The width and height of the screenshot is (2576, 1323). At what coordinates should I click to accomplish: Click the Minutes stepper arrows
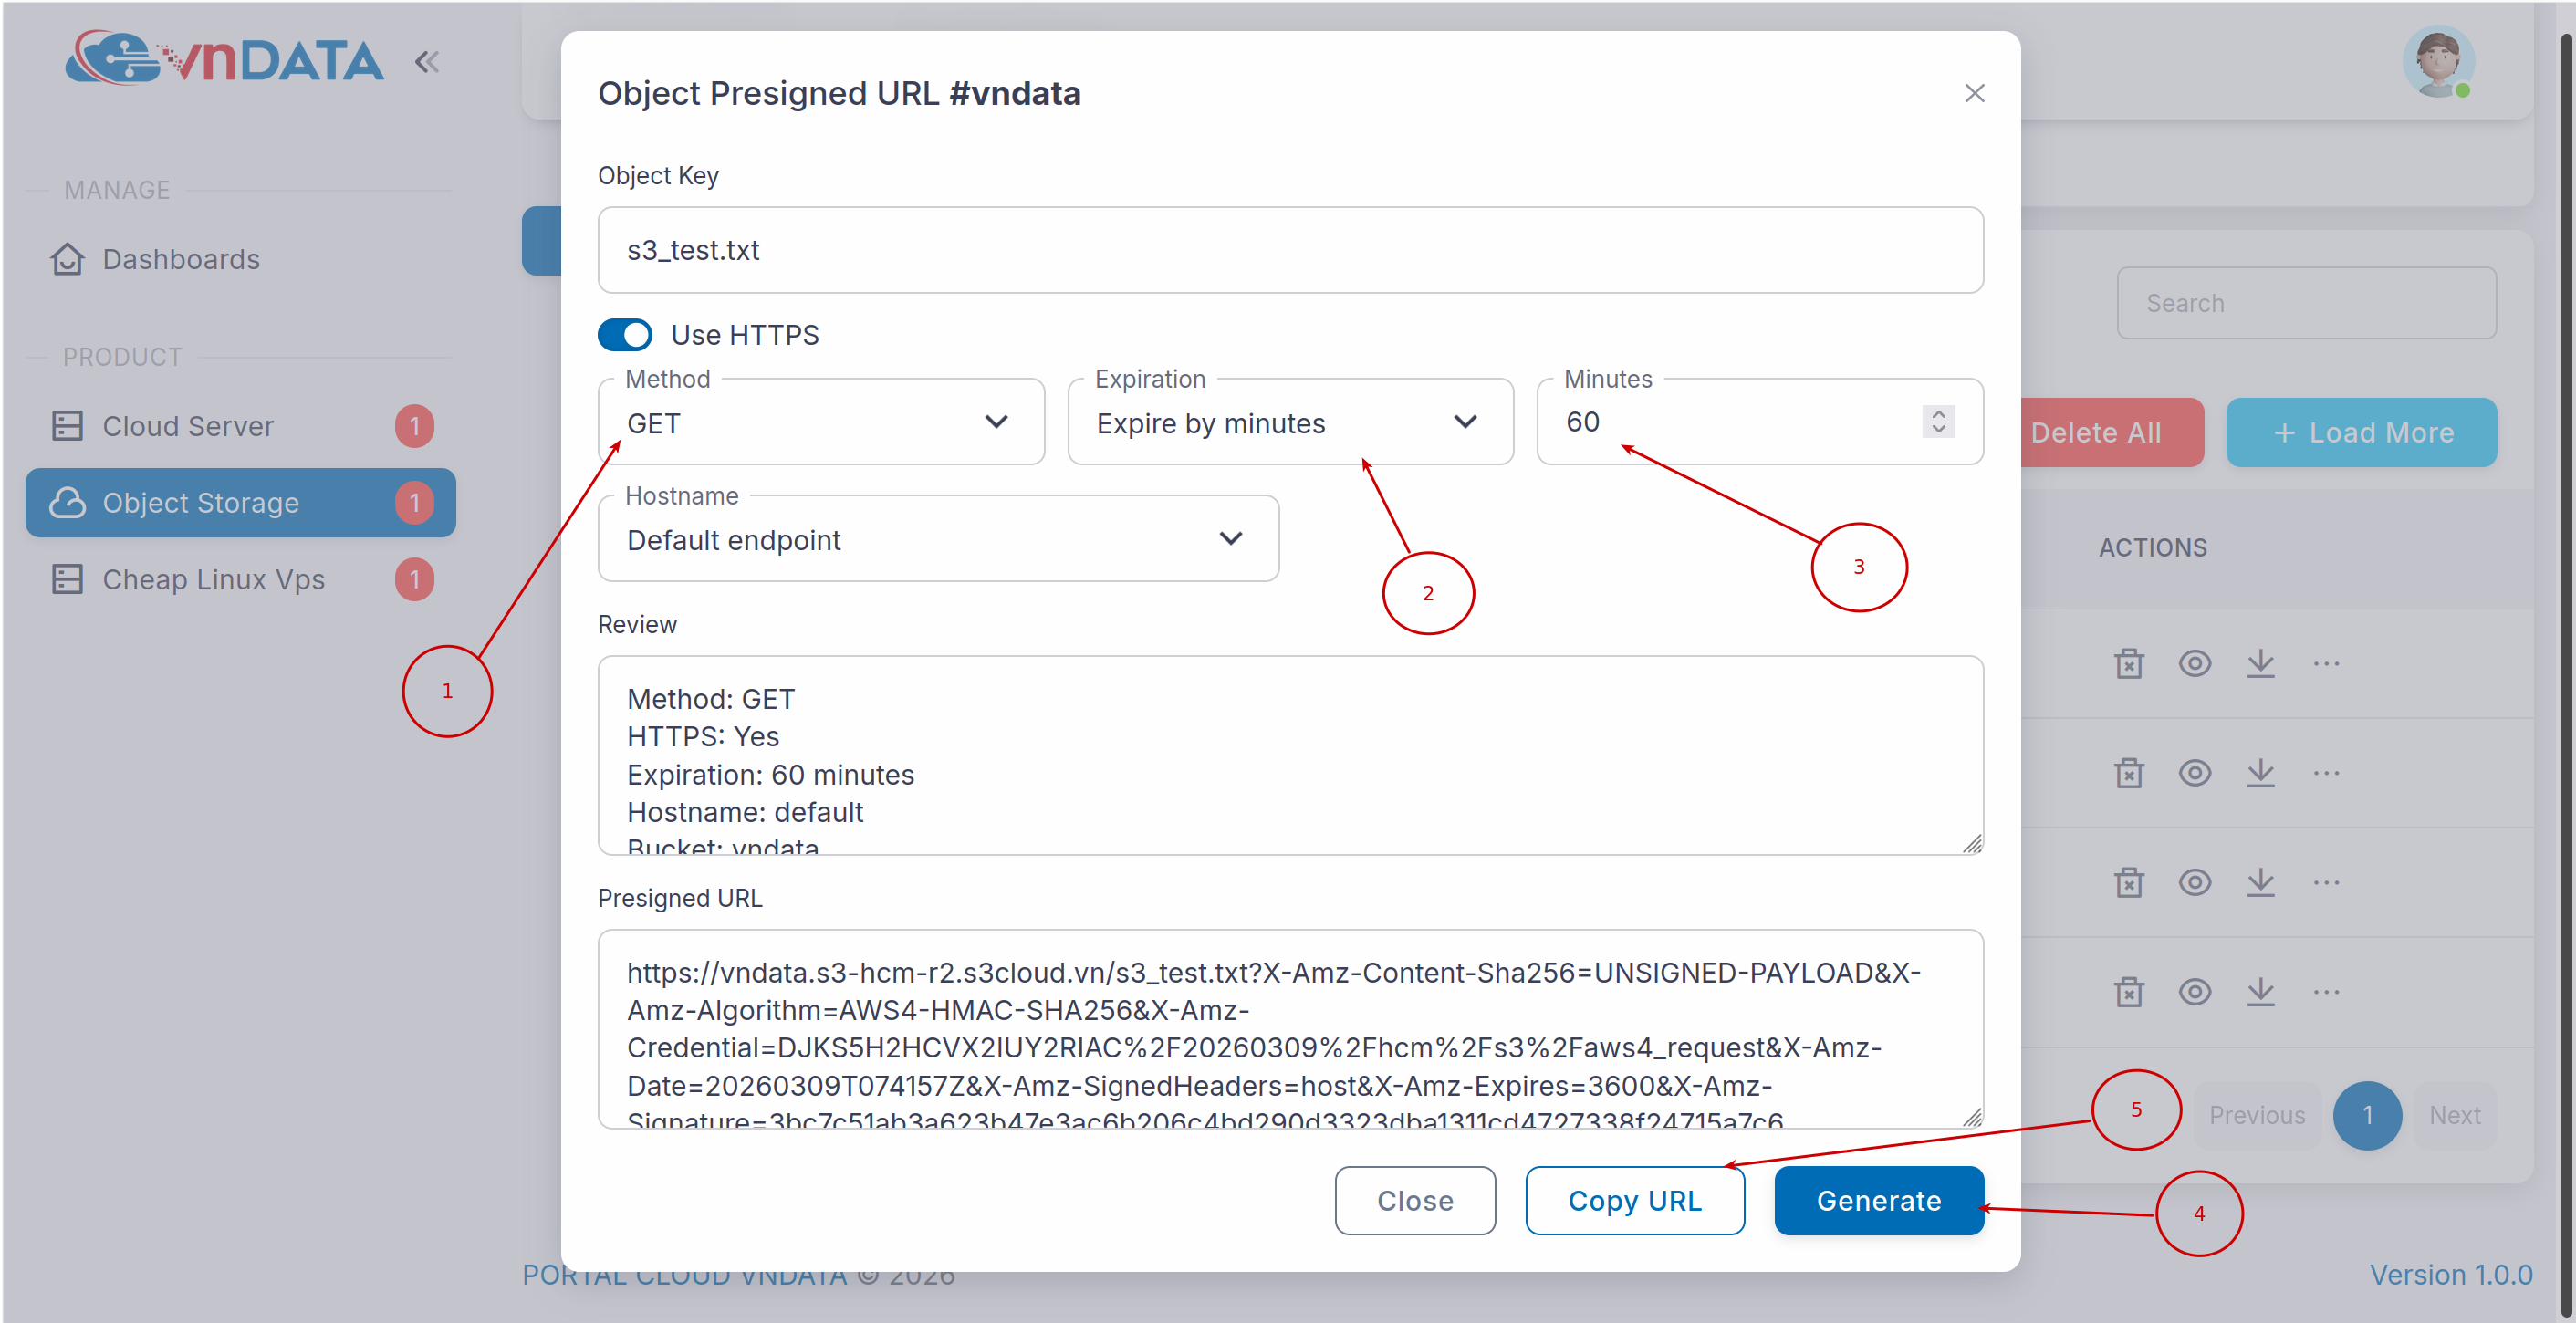click(1938, 422)
